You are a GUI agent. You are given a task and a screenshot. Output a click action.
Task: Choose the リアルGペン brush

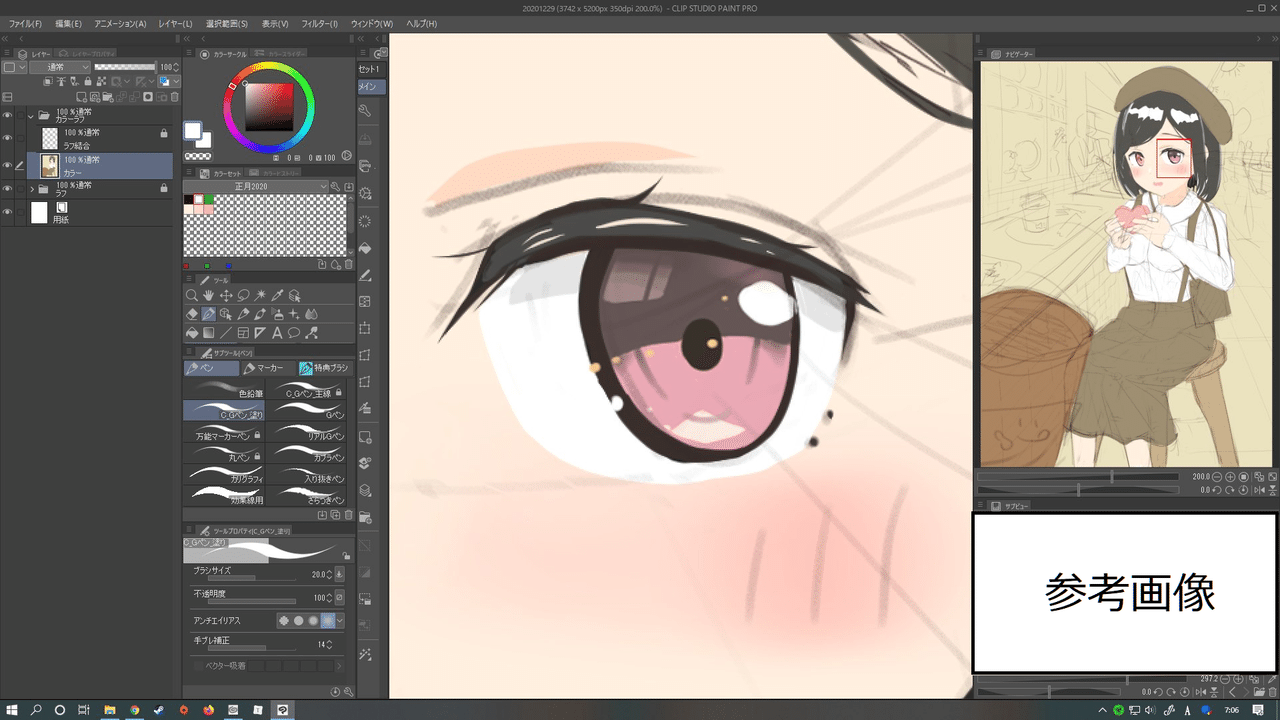point(310,432)
